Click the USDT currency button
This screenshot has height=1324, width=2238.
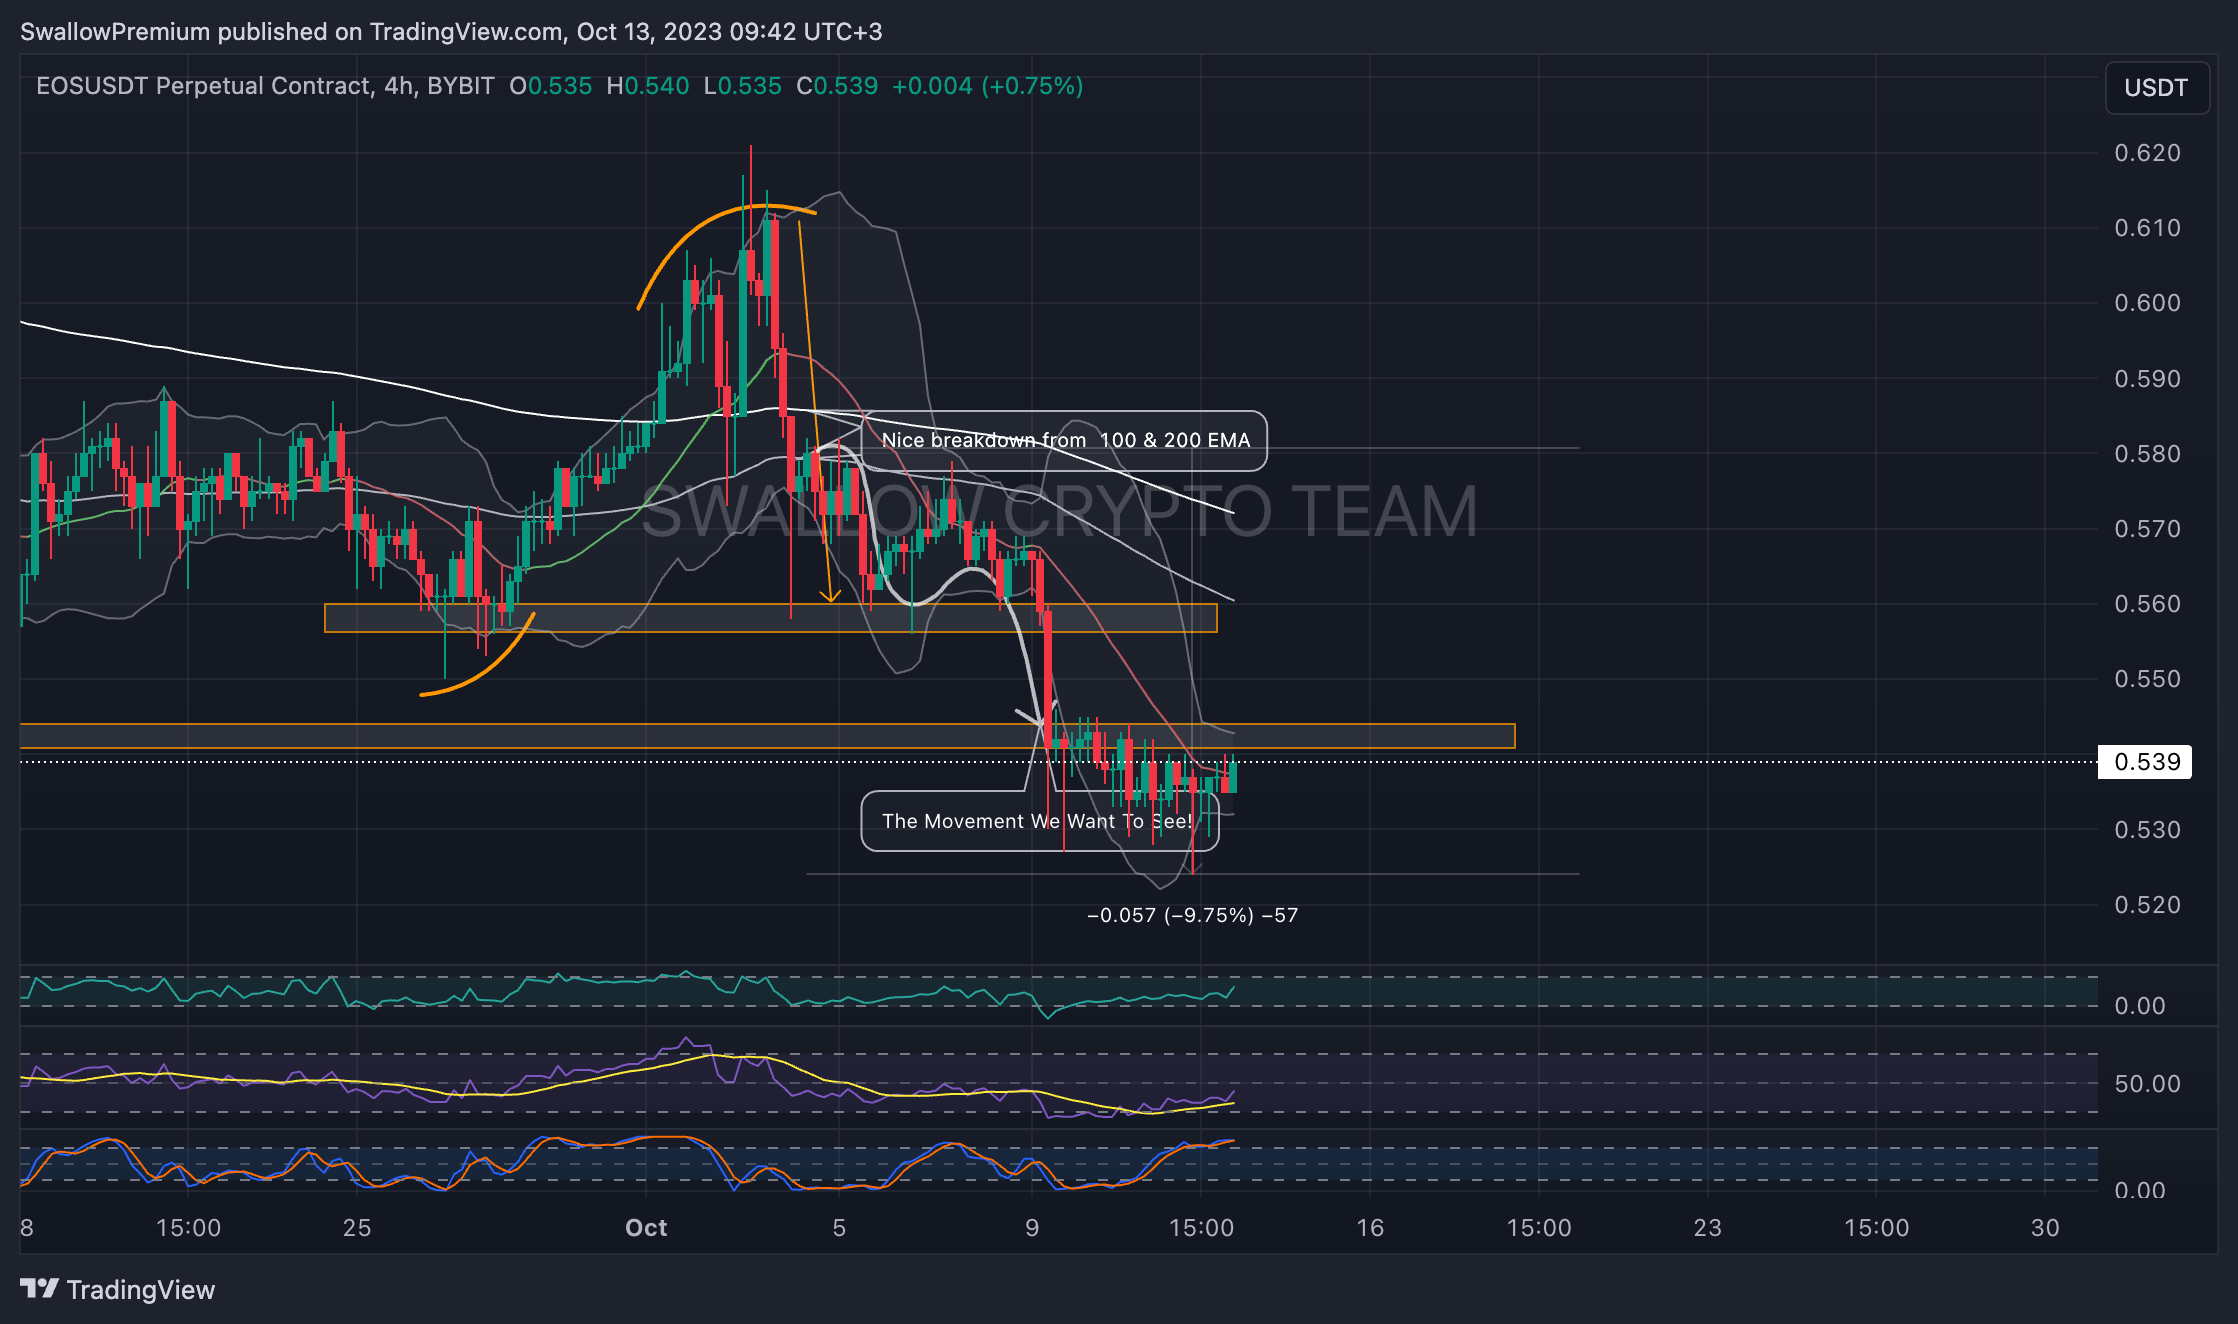[2156, 88]
